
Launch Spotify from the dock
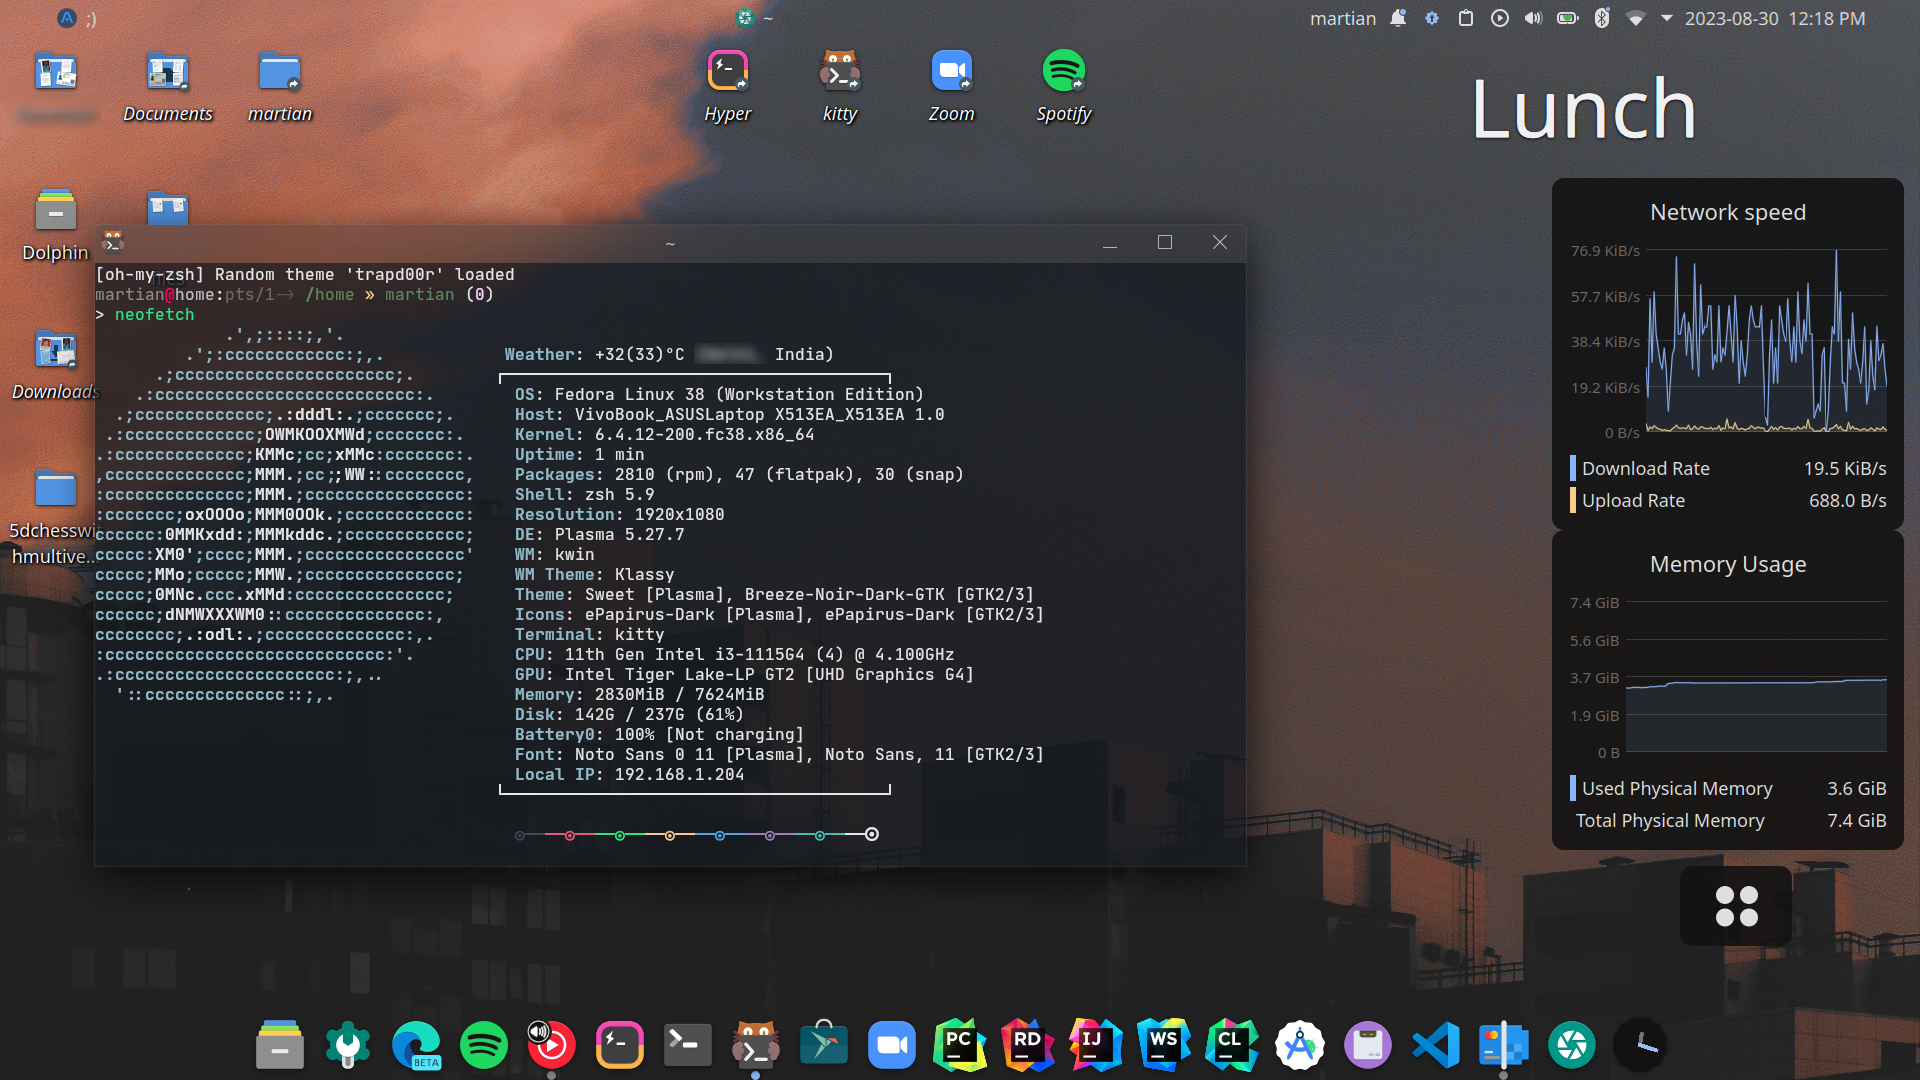(x=484, y=1045)
